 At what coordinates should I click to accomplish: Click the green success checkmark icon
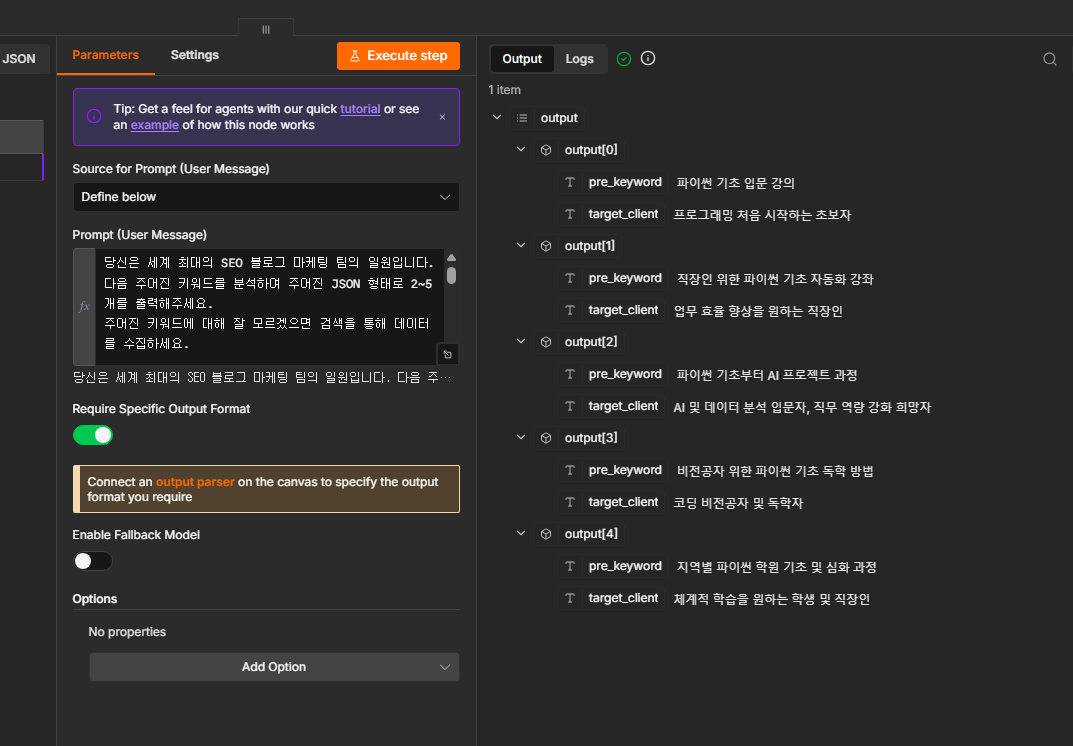click(623, 59)
